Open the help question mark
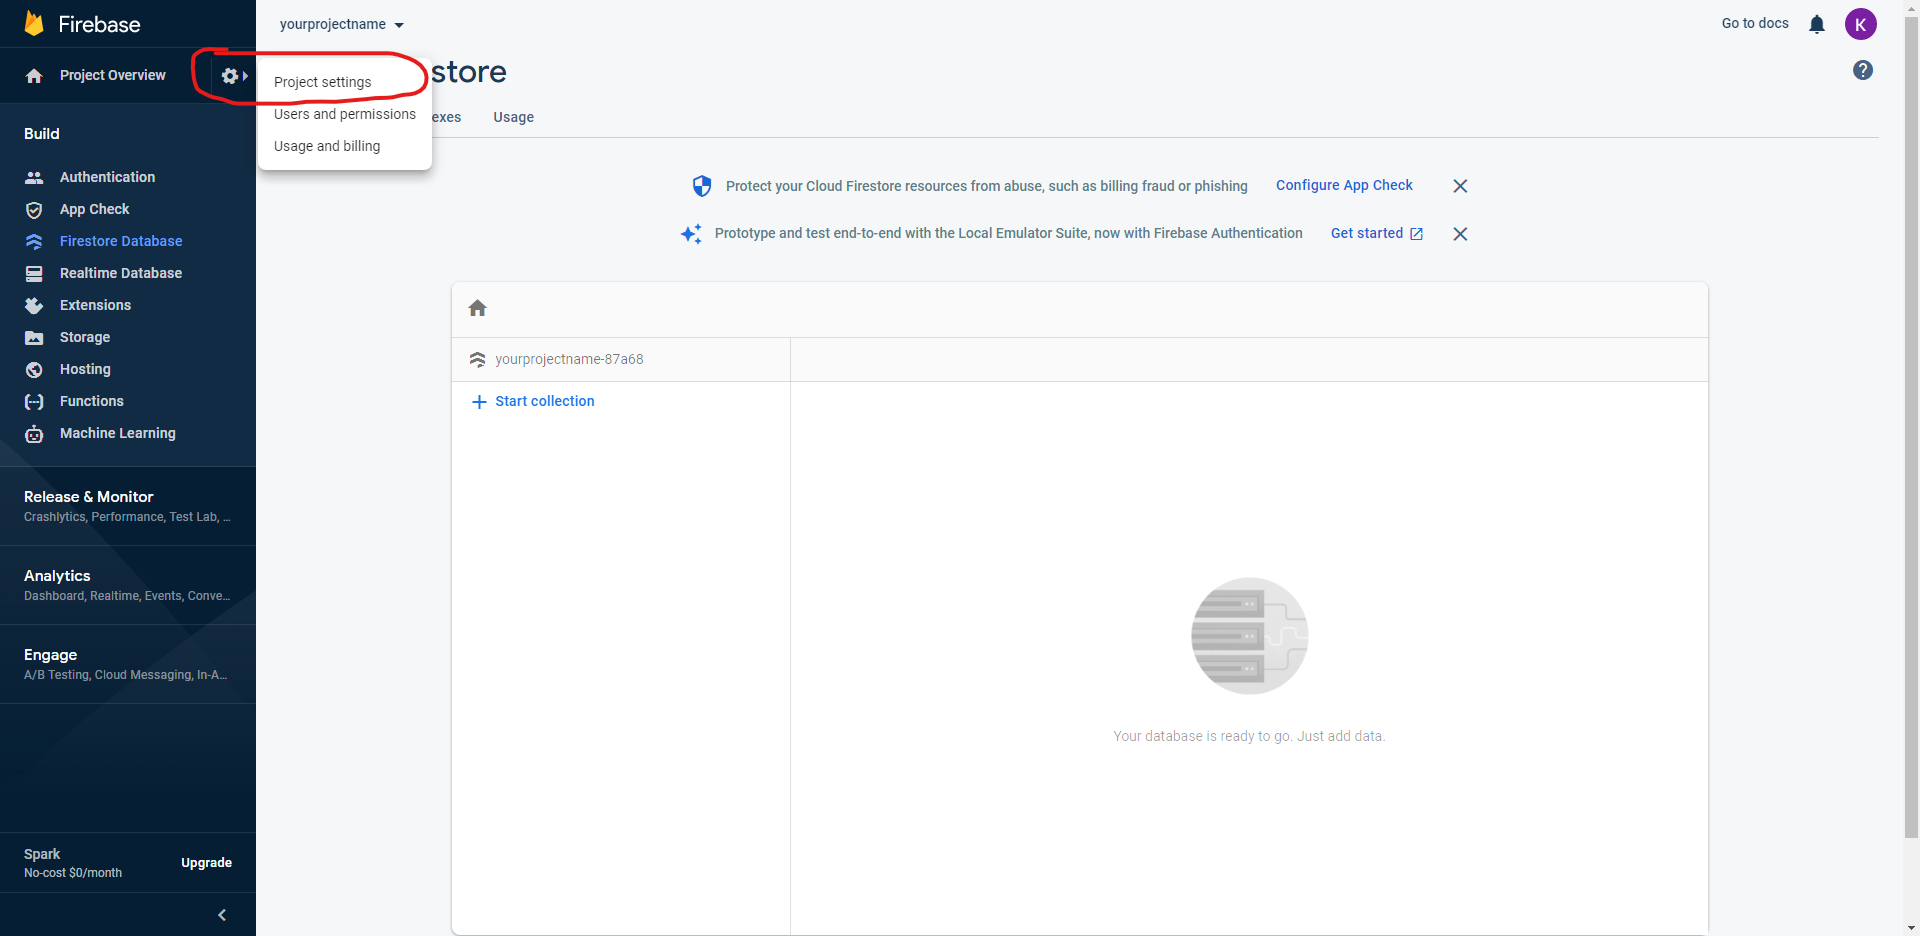This screenshot has width=1920, height=936. (1862, 70)
